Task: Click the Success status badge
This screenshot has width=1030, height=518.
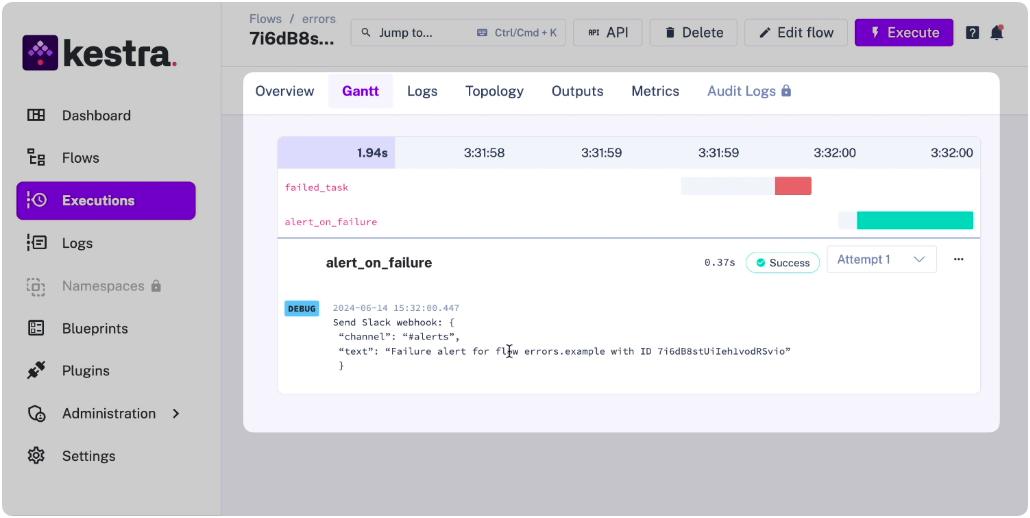Action: 782,263
